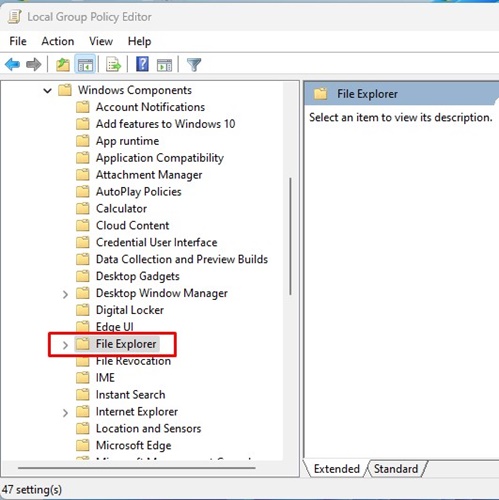Click the Export List toolbar icon
Image resolution: width=499 pixels, height=500 pixels.
pos(113,64)
